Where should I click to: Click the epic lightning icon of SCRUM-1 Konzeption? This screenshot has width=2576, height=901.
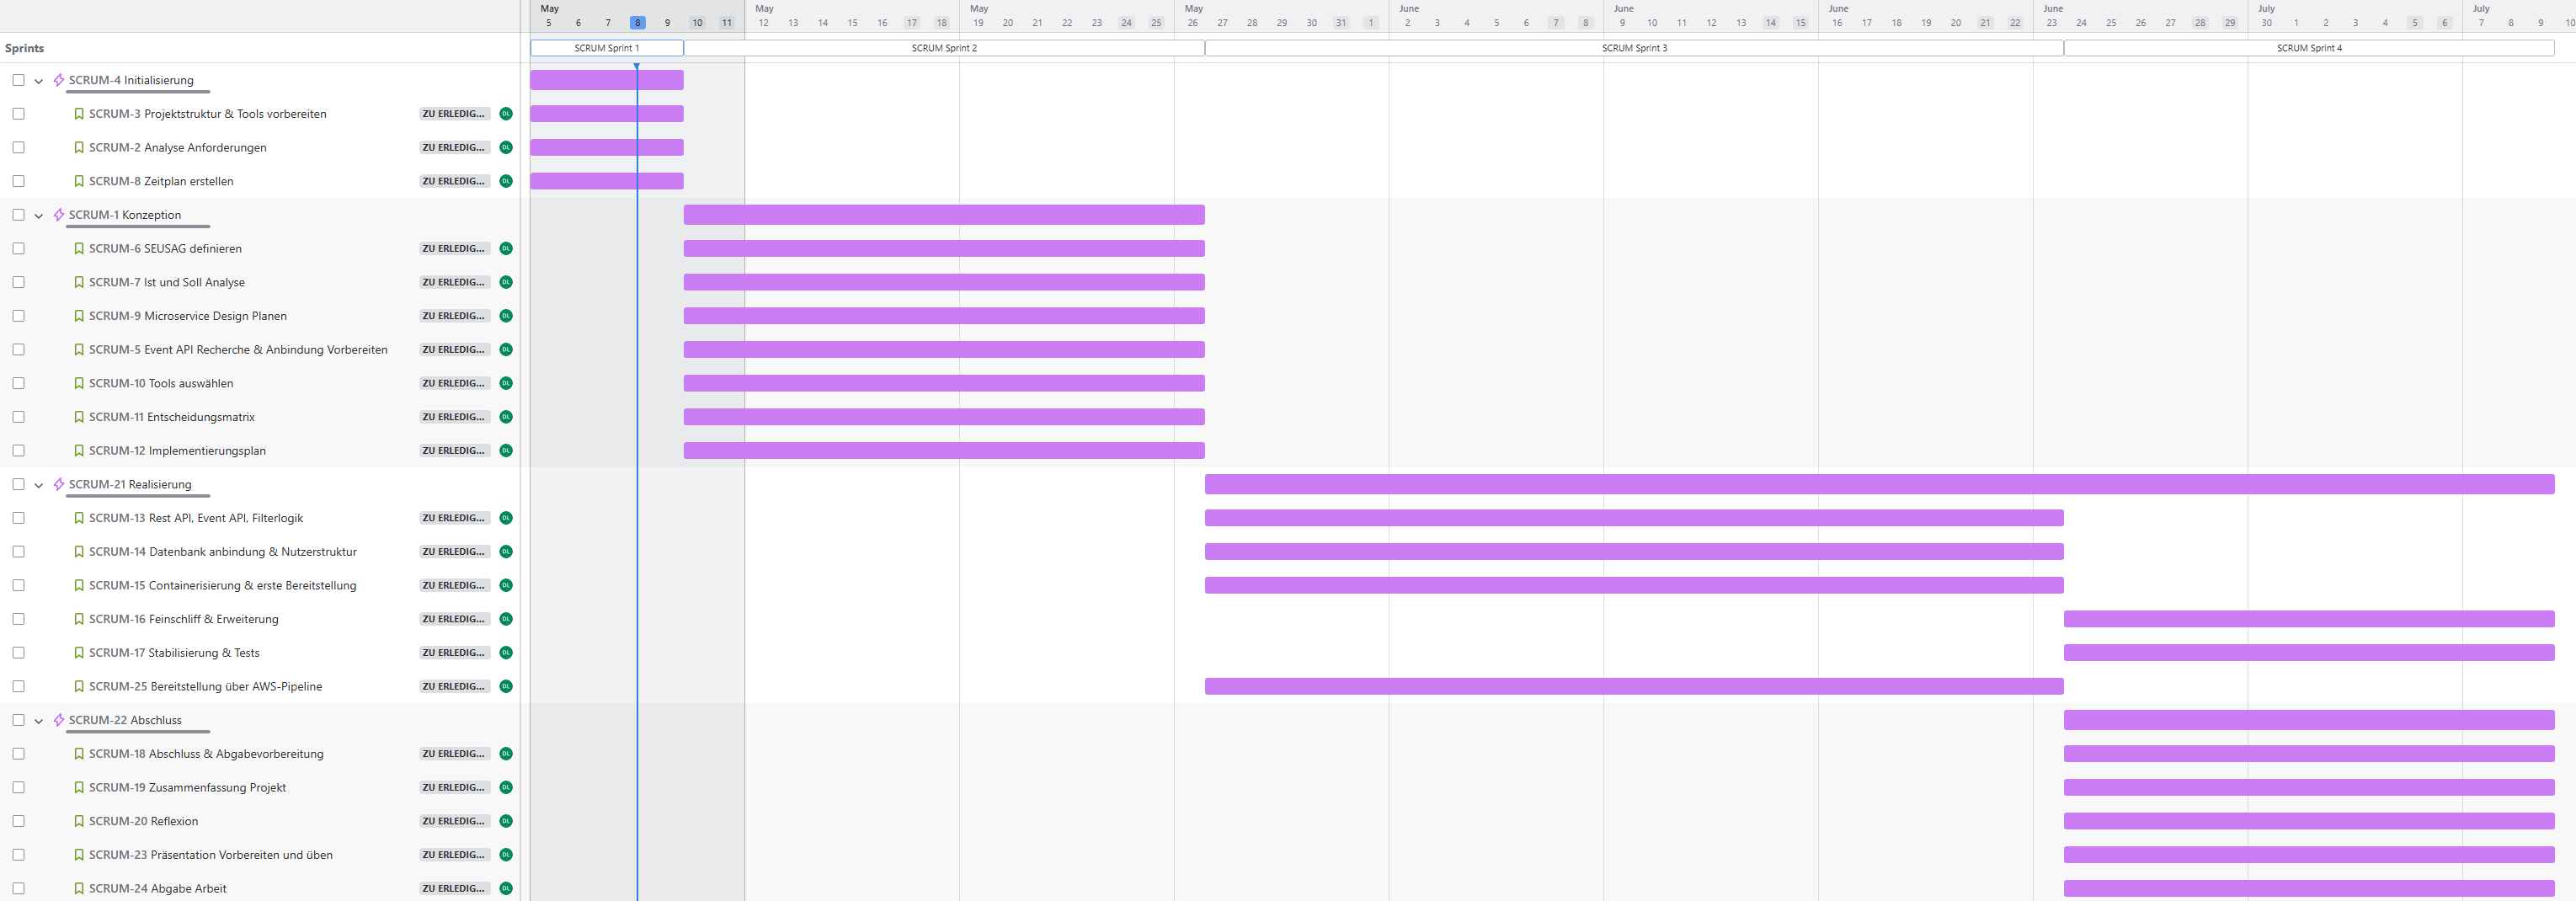coord(59,215)
